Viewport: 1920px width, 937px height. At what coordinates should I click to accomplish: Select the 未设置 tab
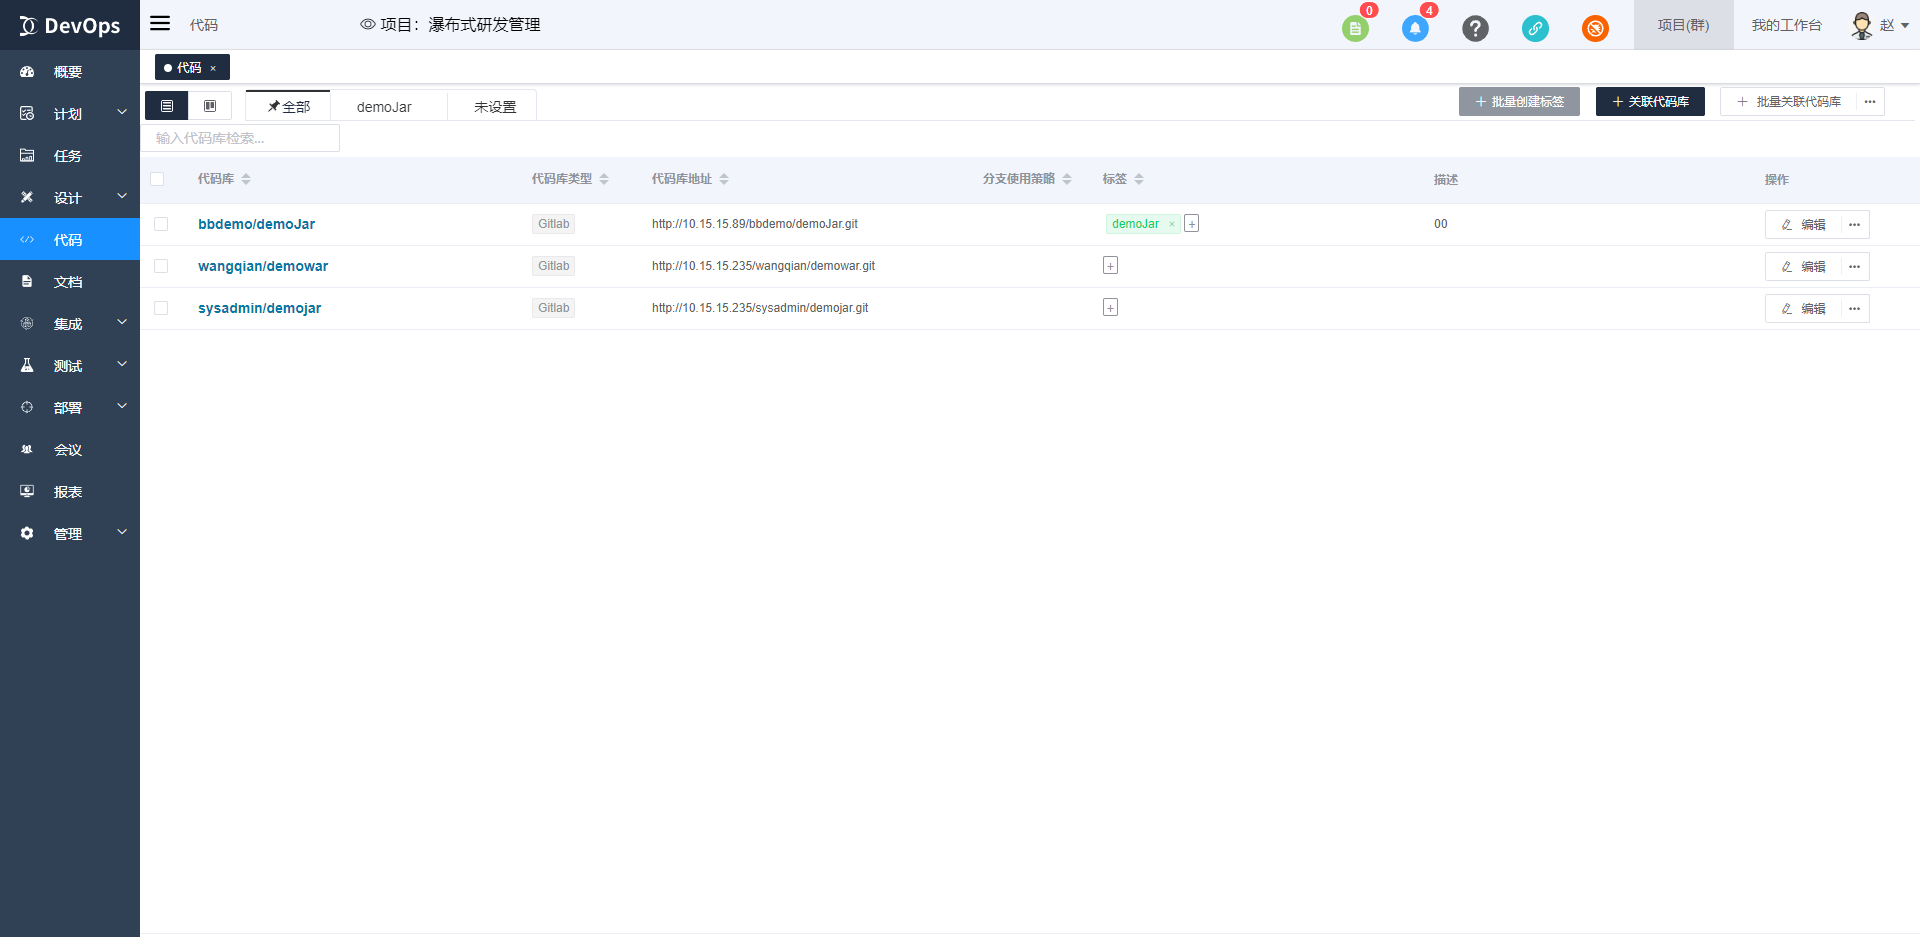pos(495,107)
